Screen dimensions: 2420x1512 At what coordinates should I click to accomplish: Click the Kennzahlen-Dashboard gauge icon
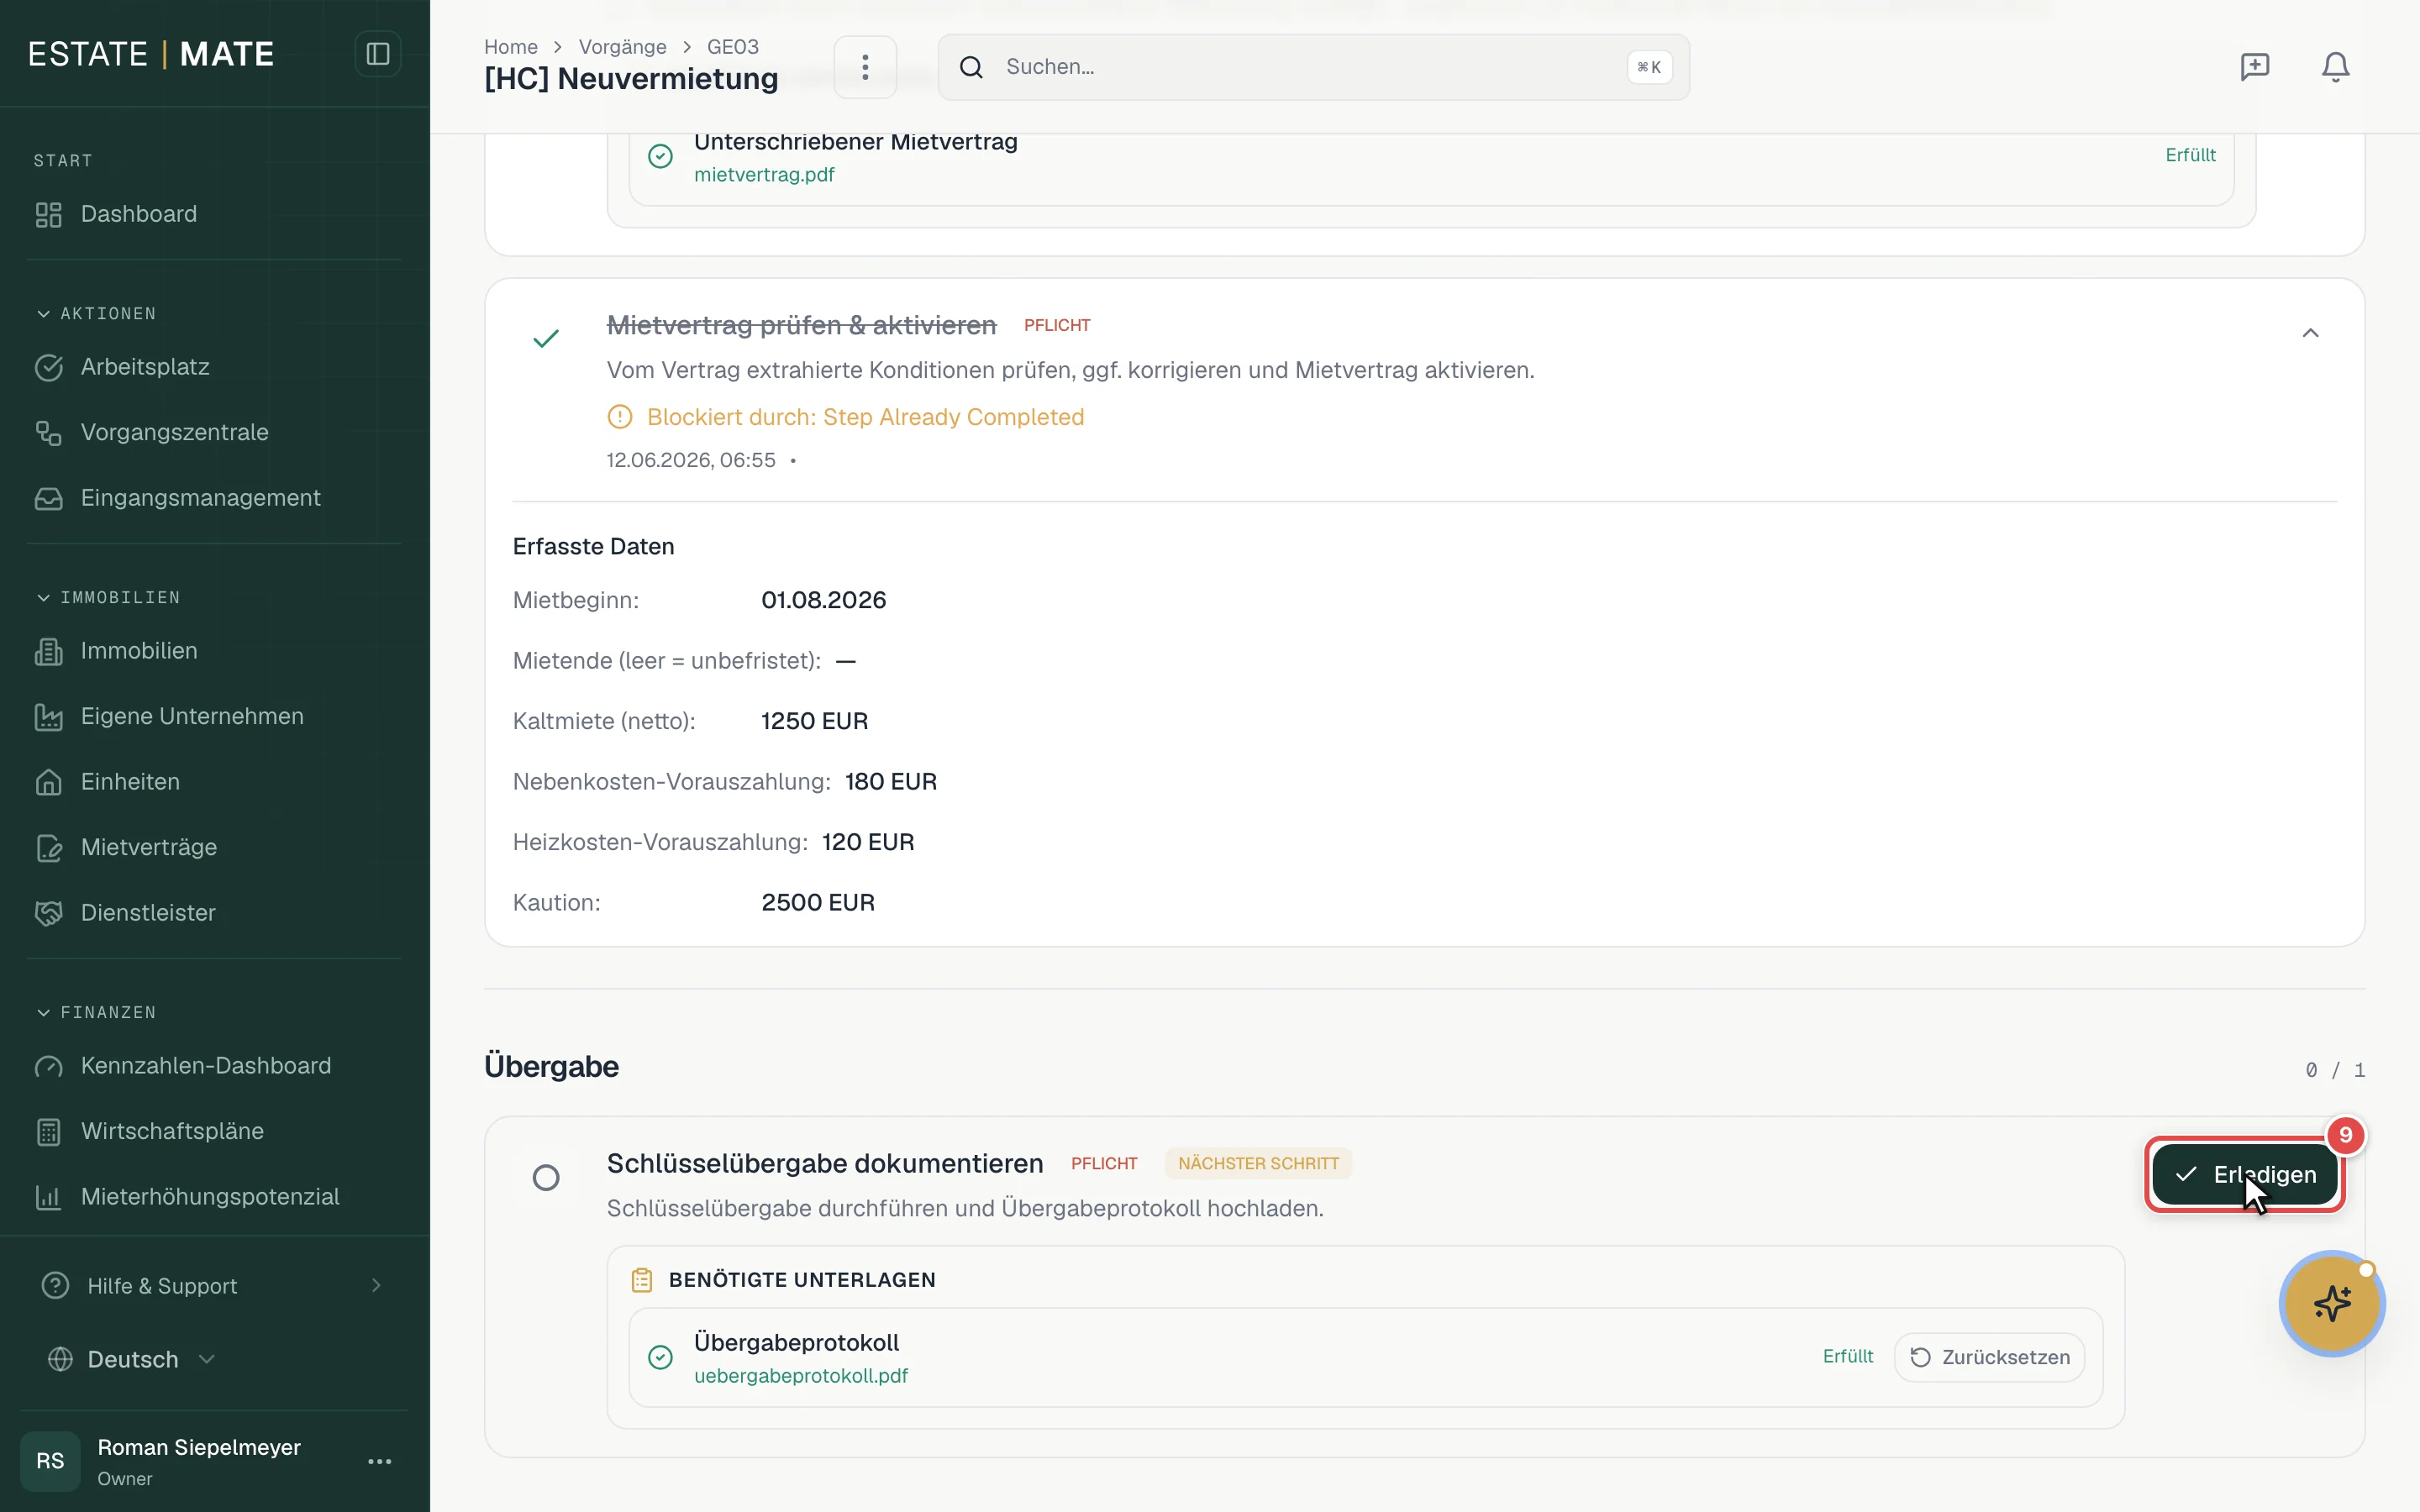pyautogui.click(x=49, y=1066)
